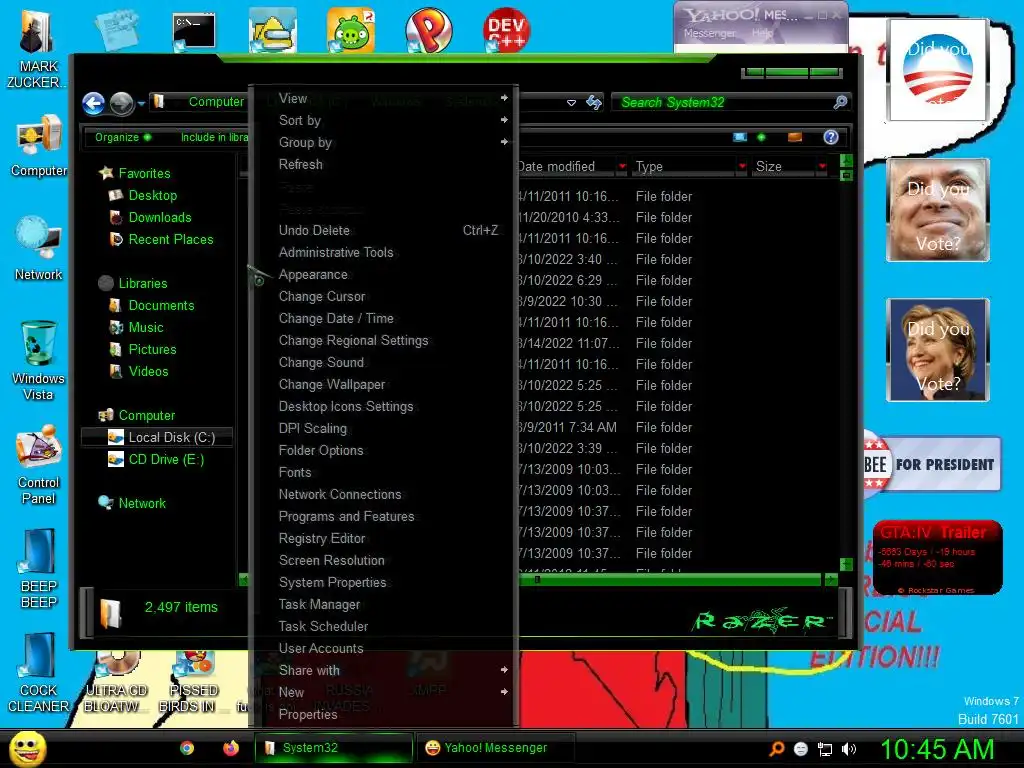
Task: Select Local Disk (C:) in navigation pane
Action: (157, 438)
